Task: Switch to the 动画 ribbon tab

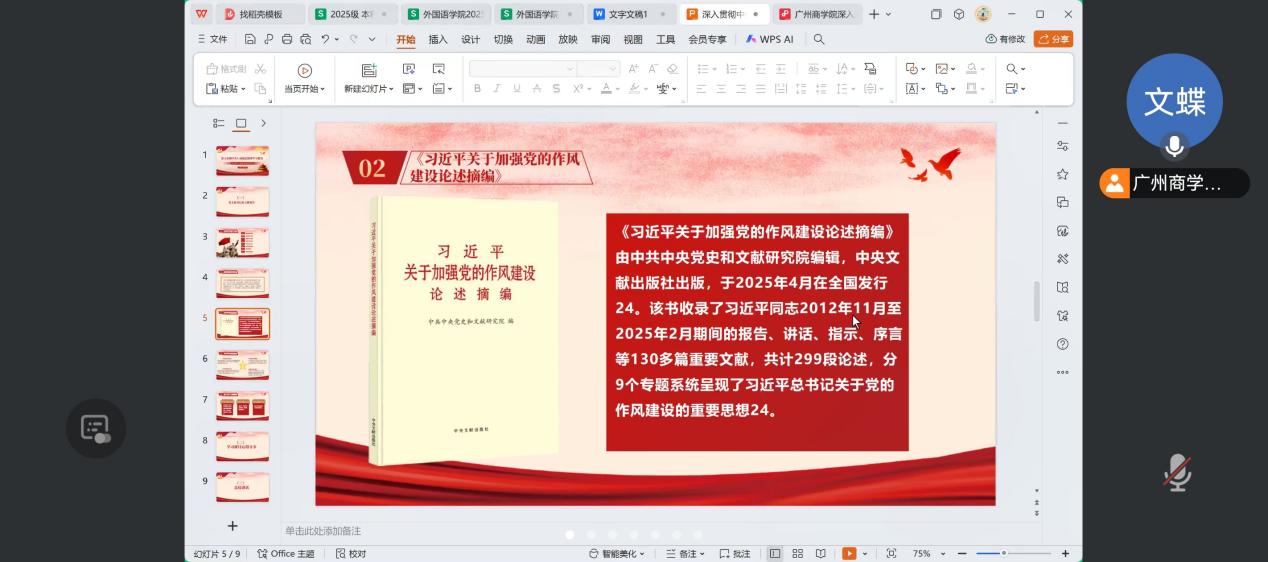Action: point(535,39)
